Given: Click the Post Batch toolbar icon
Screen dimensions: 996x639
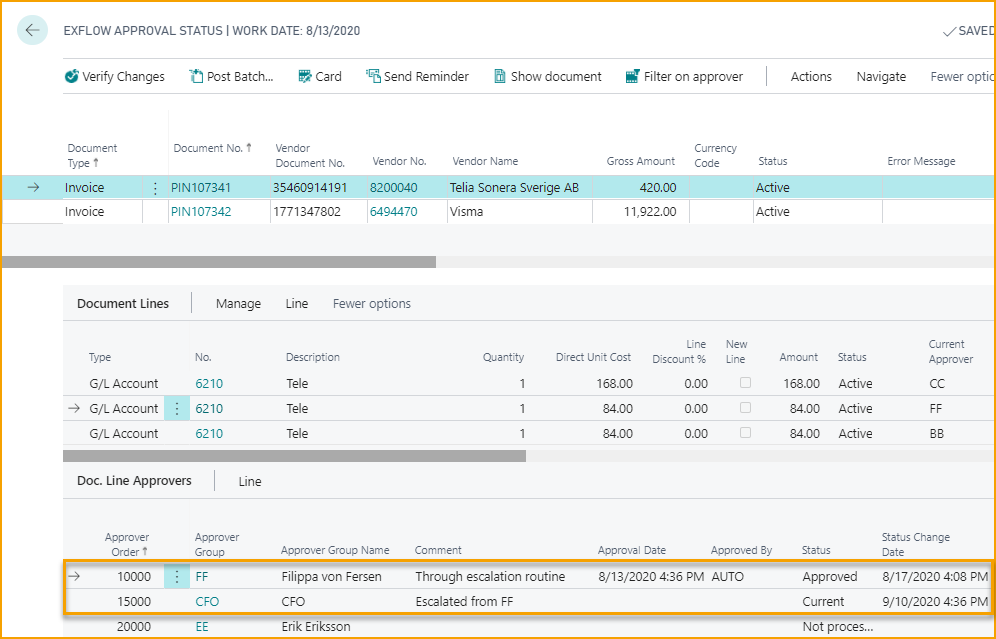Looking at the screenshot, I should [196, 77].
